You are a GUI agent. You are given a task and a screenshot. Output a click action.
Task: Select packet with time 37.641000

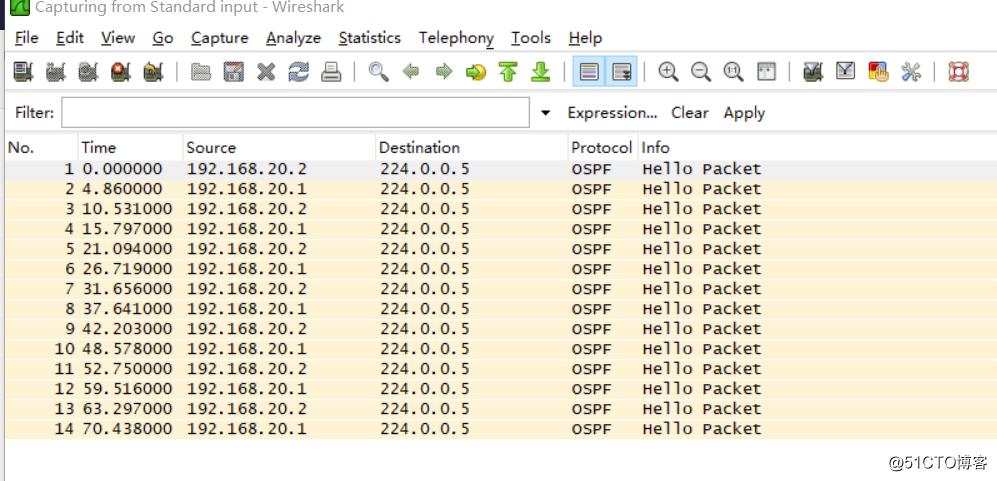click(x=501, y=309)
